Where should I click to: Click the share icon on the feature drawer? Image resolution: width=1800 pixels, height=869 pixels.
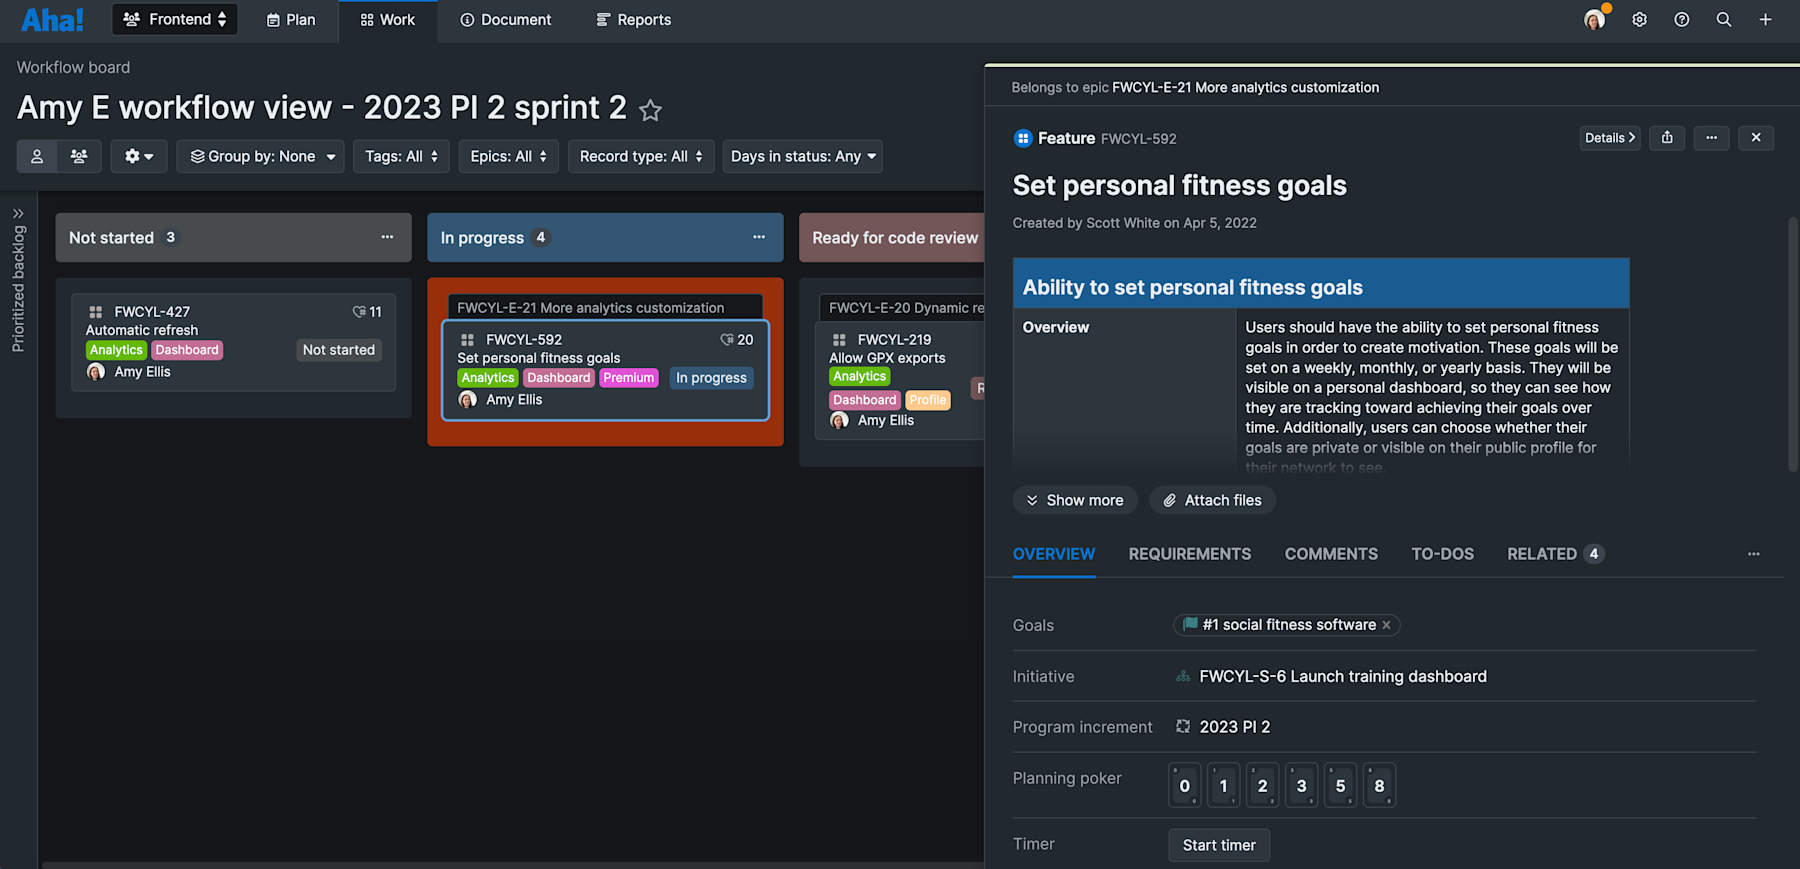coord(1666,138)
